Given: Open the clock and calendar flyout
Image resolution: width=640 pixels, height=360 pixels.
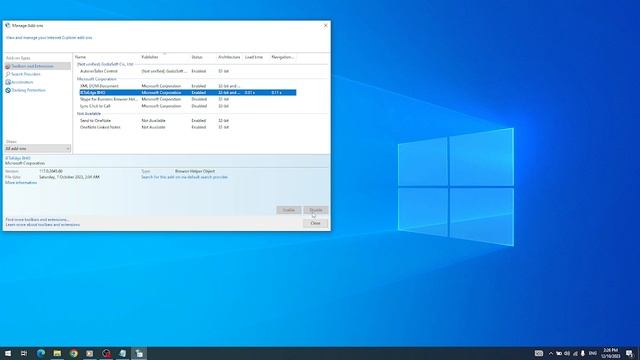Looking at the screenshot, I should pos(611,353).
